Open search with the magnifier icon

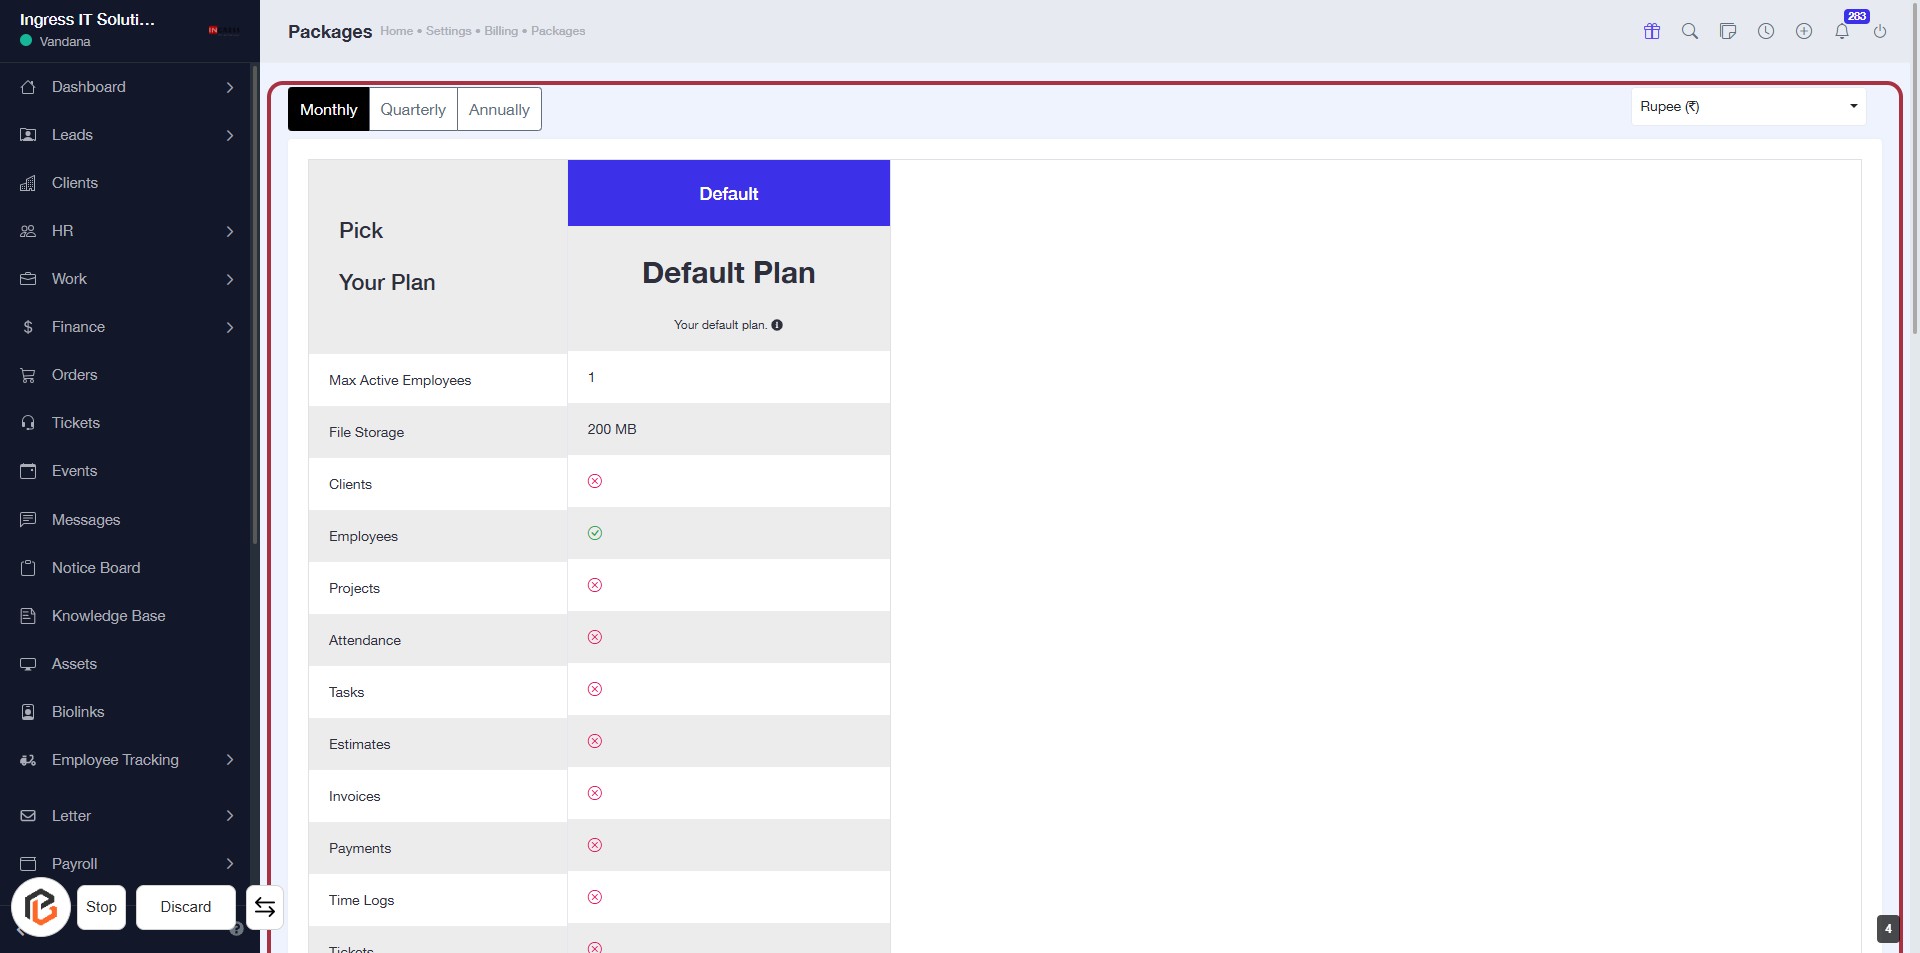[x=1690, y=31]
